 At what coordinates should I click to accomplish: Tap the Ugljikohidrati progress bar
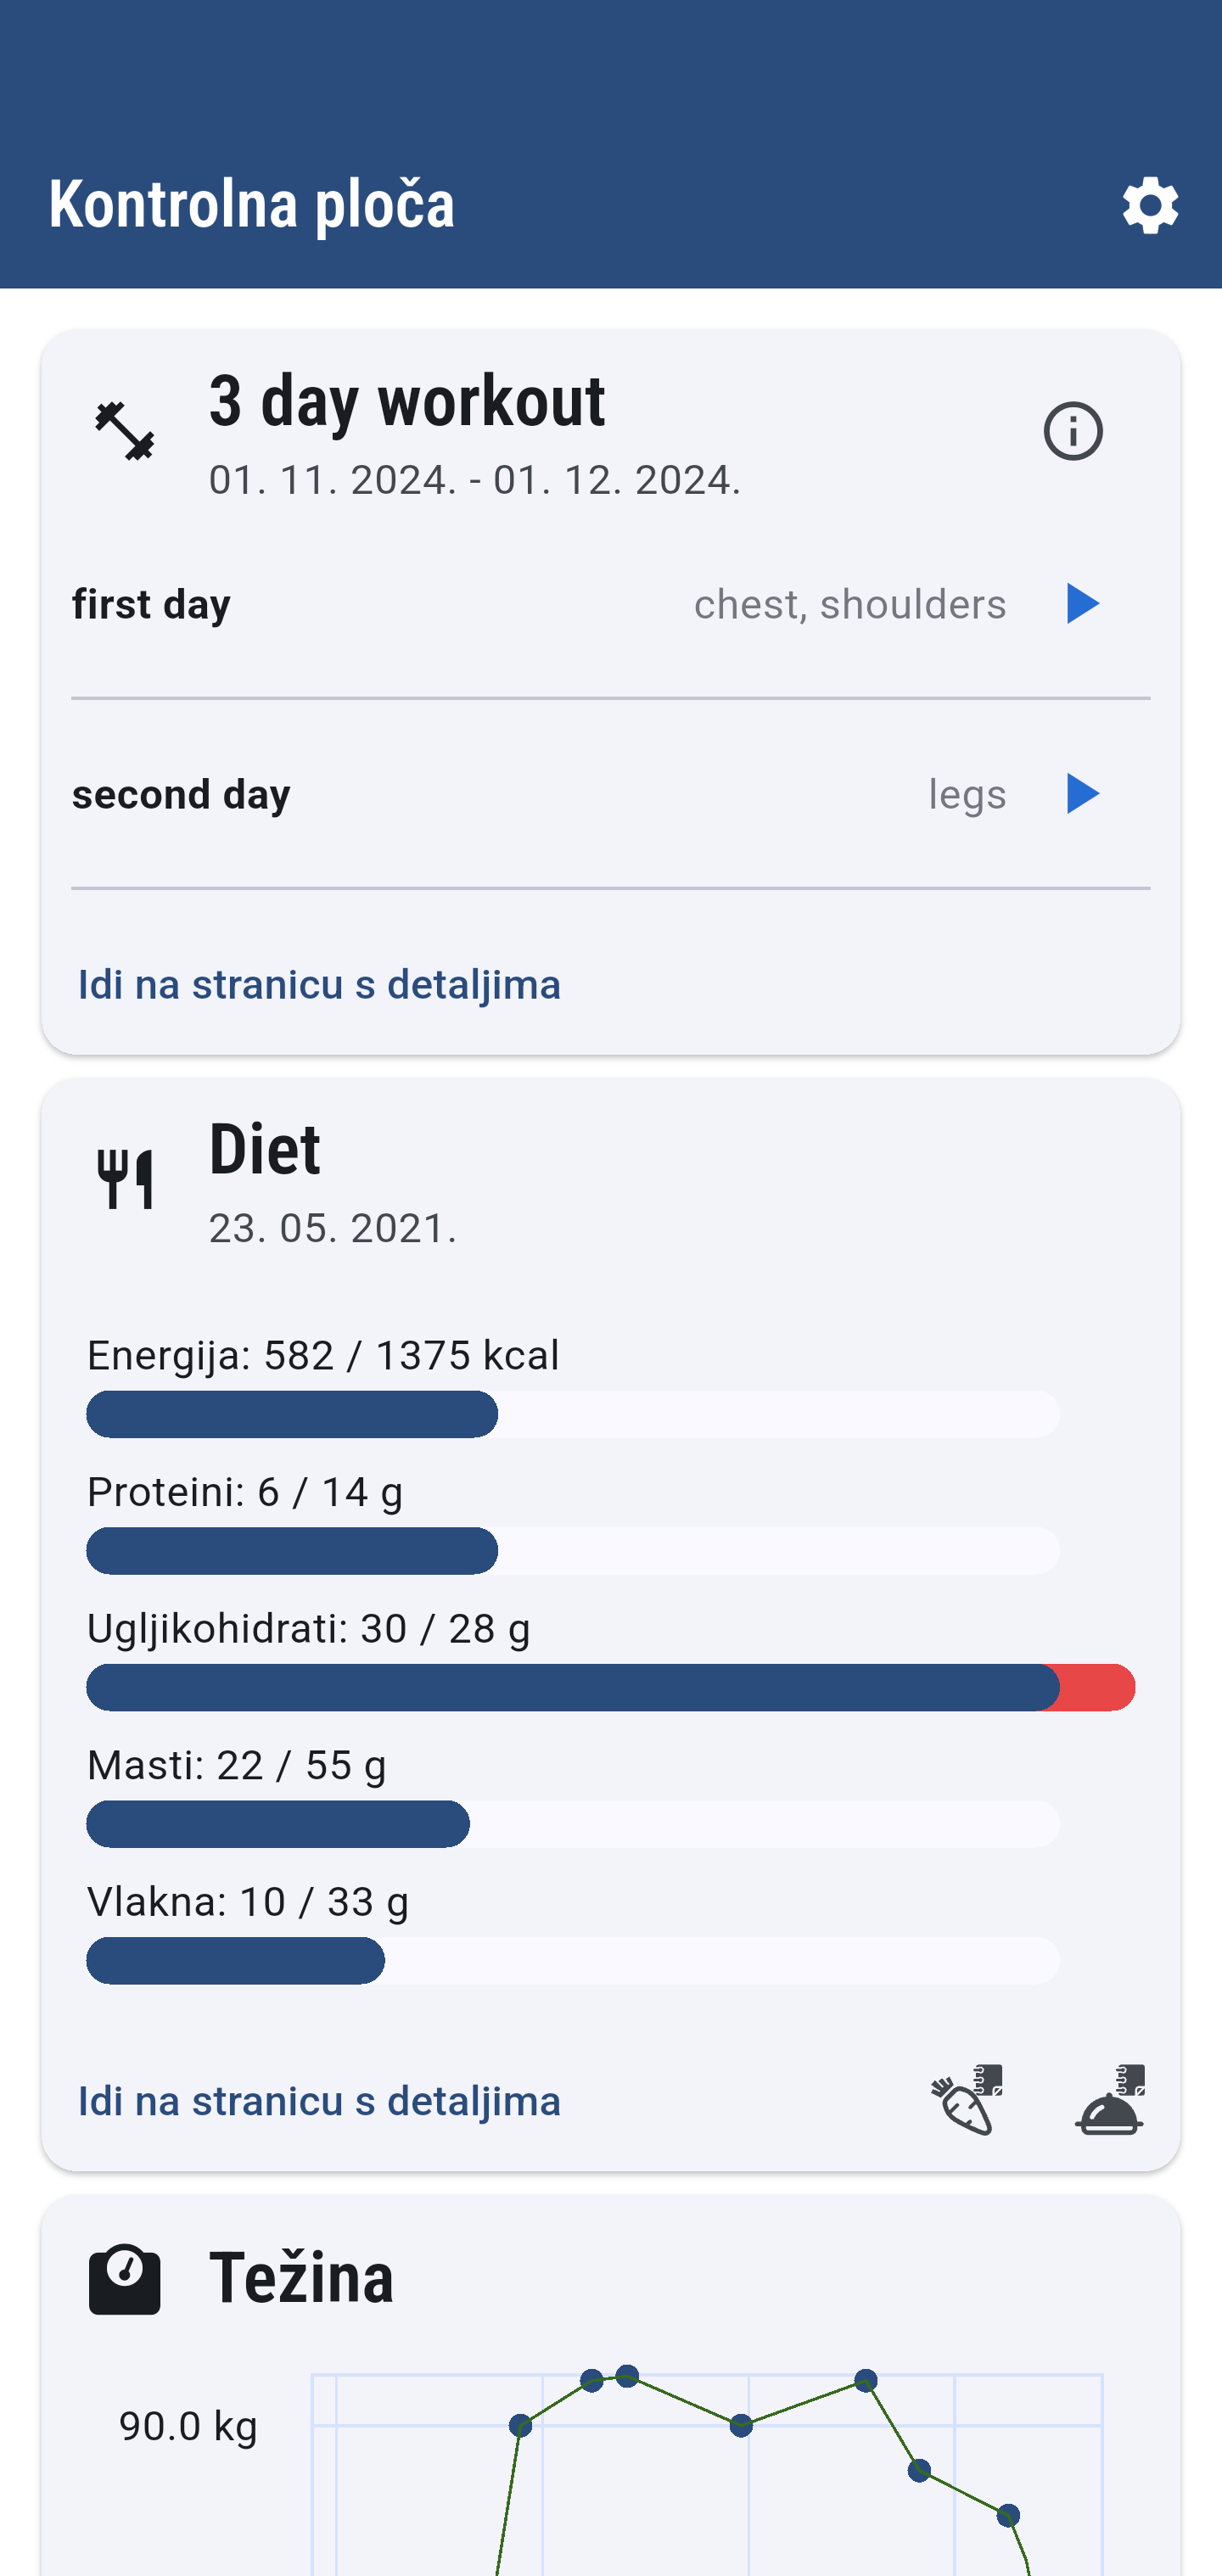pos(611,1687)
